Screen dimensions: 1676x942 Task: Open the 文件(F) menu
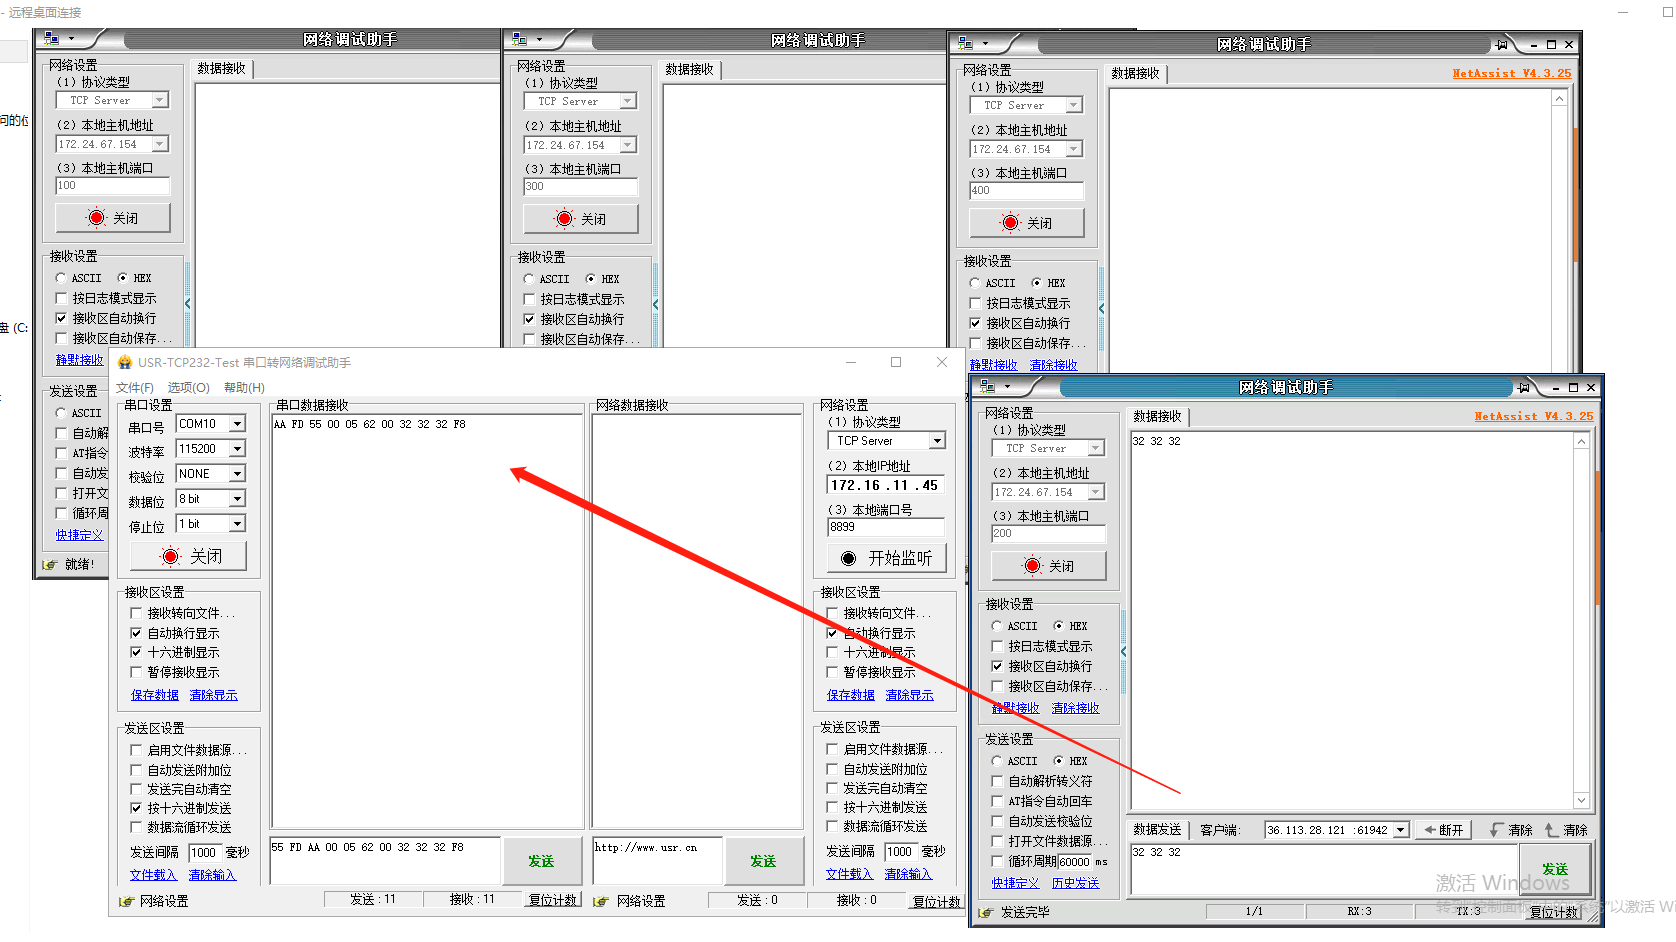(135, 388)
